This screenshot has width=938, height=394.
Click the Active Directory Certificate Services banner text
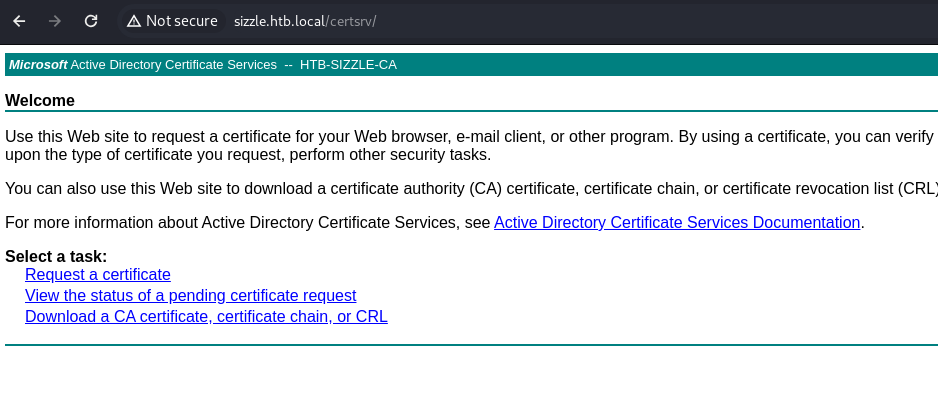coord(173,65)
